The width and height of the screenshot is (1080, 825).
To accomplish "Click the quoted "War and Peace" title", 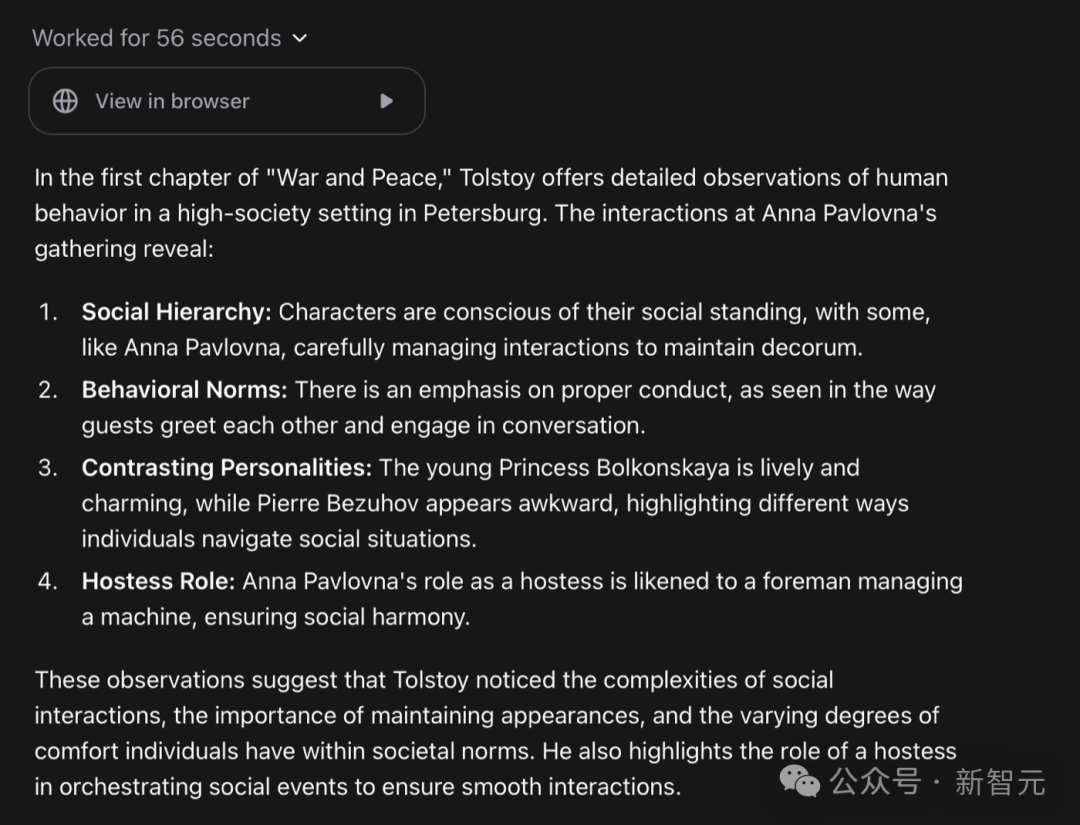I will [x=361, y=178].
